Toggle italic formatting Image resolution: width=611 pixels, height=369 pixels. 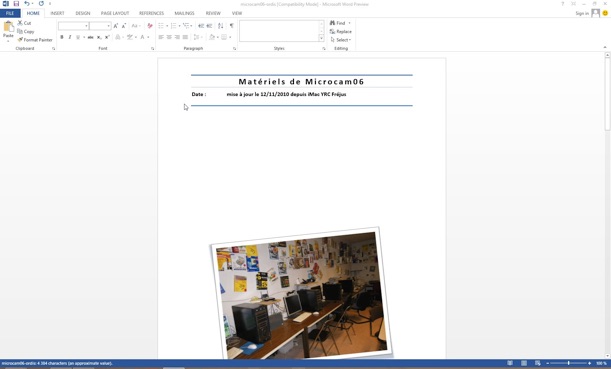pyautogui.click(x=70, y=37)
